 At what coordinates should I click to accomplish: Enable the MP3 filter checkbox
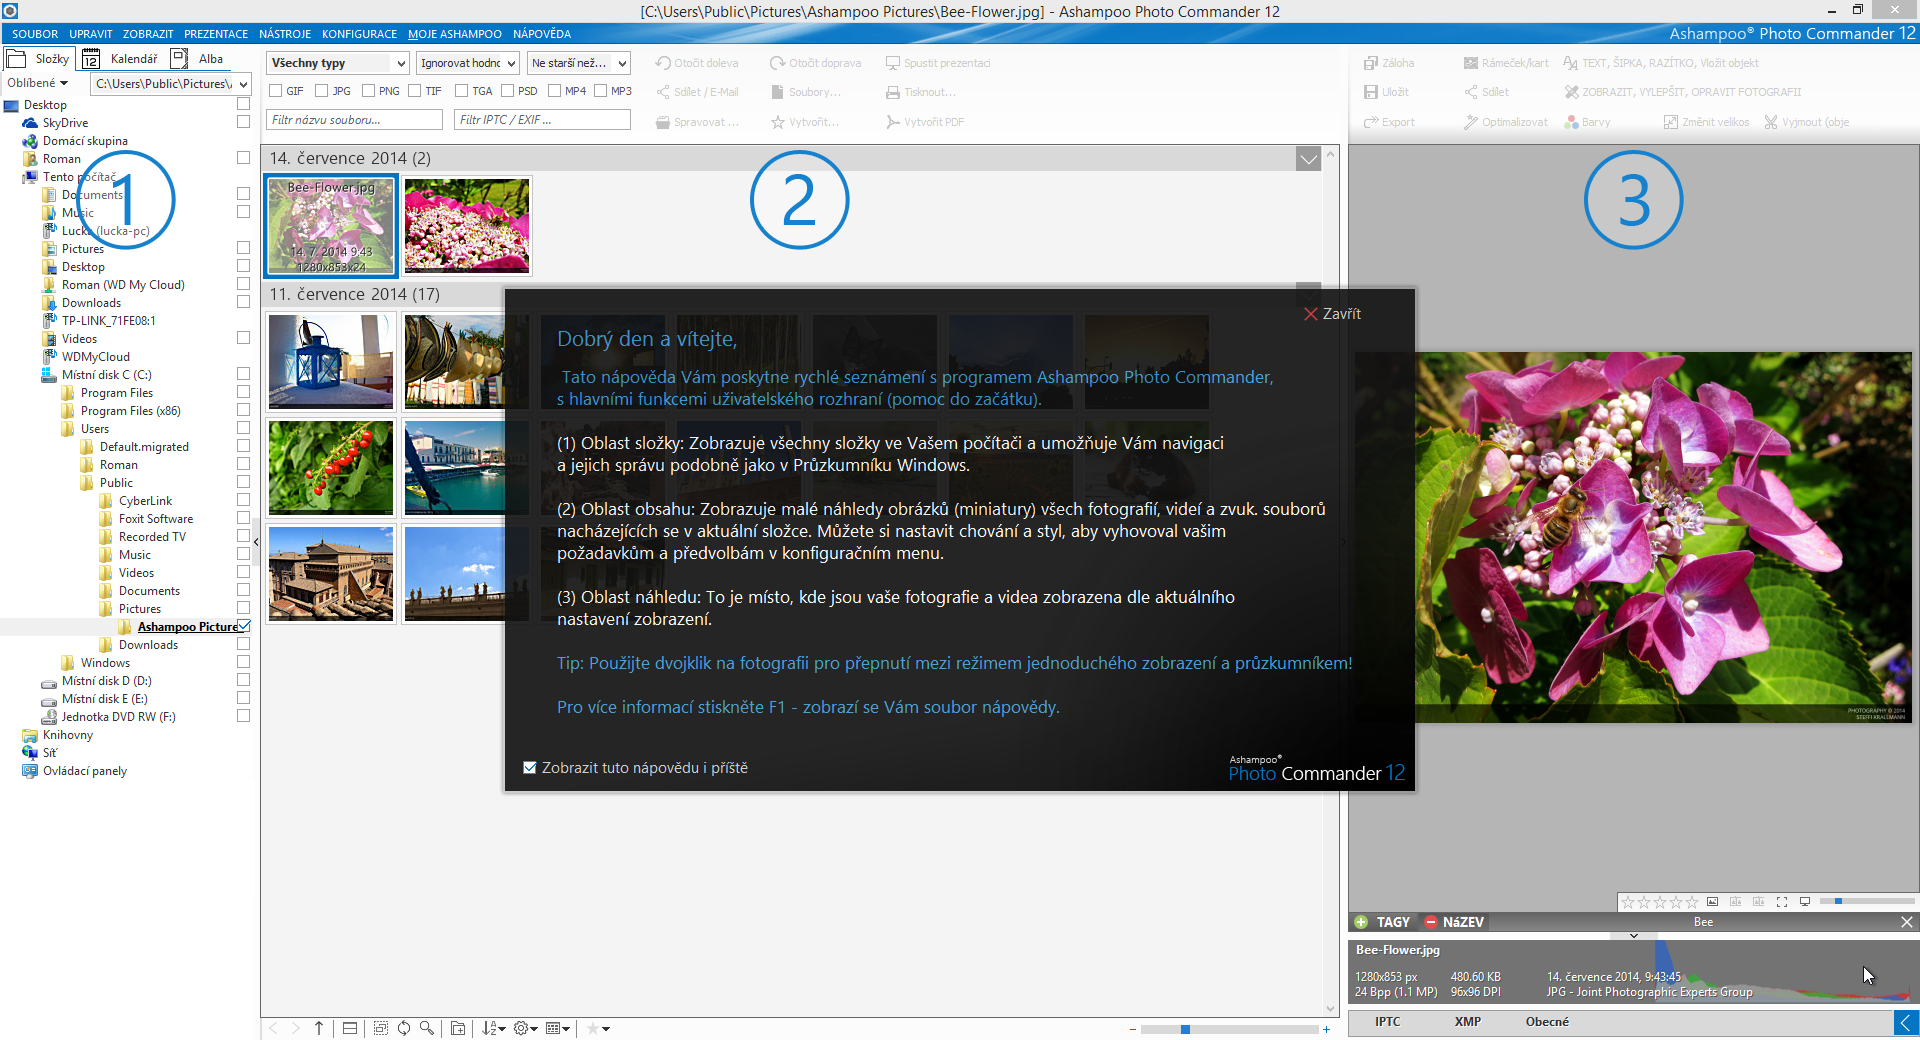click(600, 91)
